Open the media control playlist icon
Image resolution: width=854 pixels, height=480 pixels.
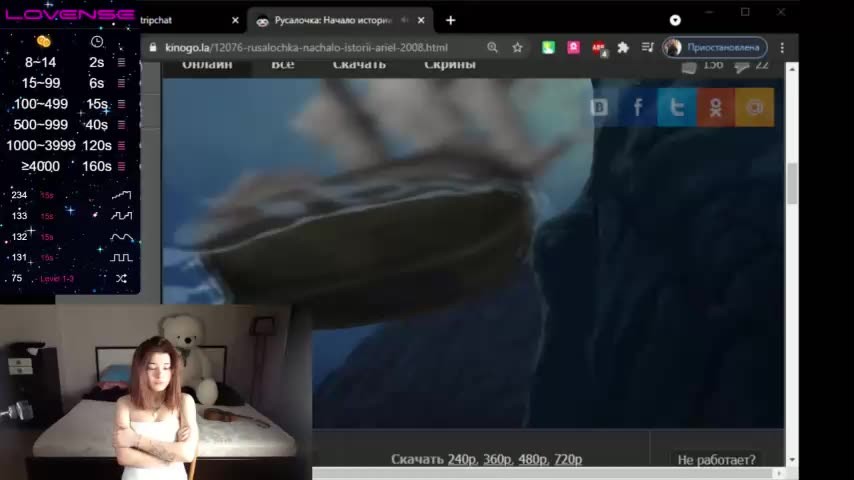coord(647,47)
